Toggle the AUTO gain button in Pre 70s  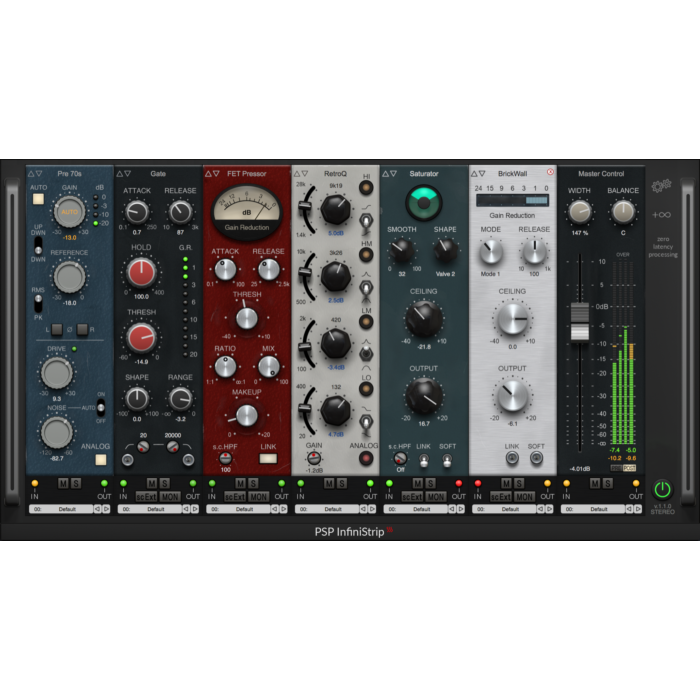(39, 198)
